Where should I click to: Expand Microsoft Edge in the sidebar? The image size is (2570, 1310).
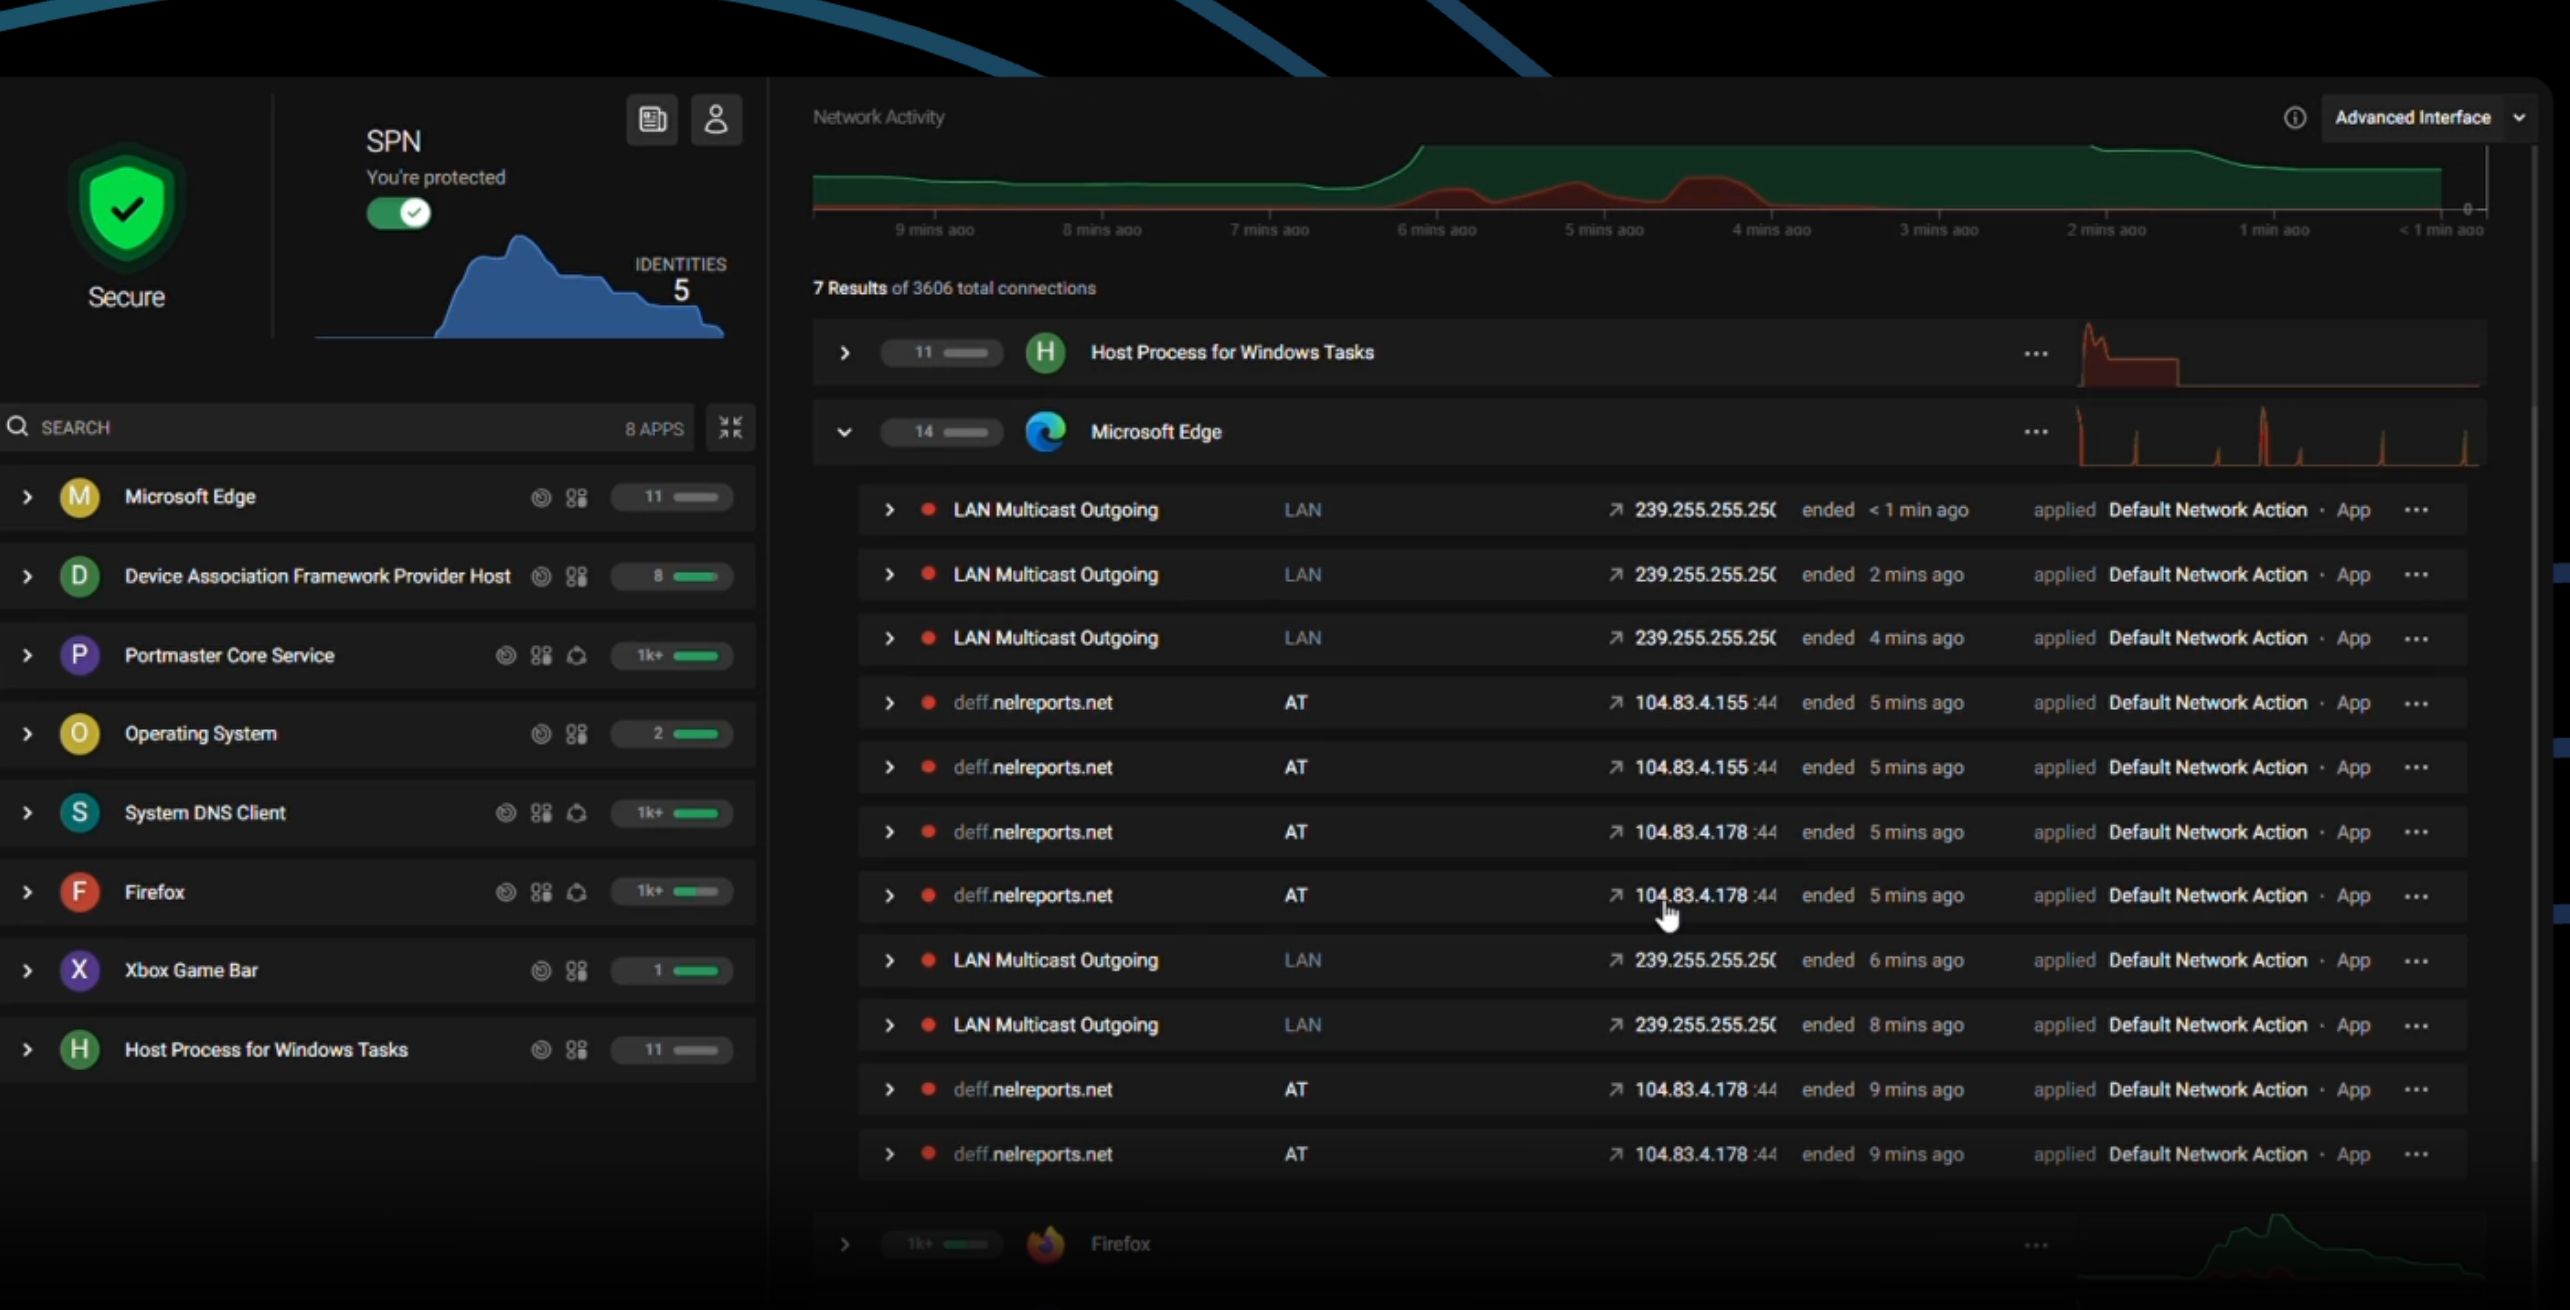coord(27,497)
